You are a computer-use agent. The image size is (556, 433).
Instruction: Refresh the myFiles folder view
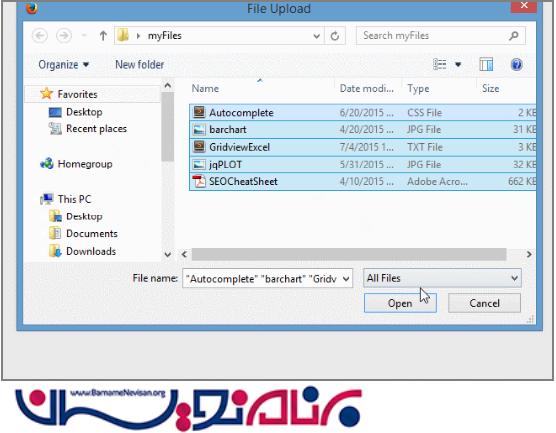click(334, 36)
